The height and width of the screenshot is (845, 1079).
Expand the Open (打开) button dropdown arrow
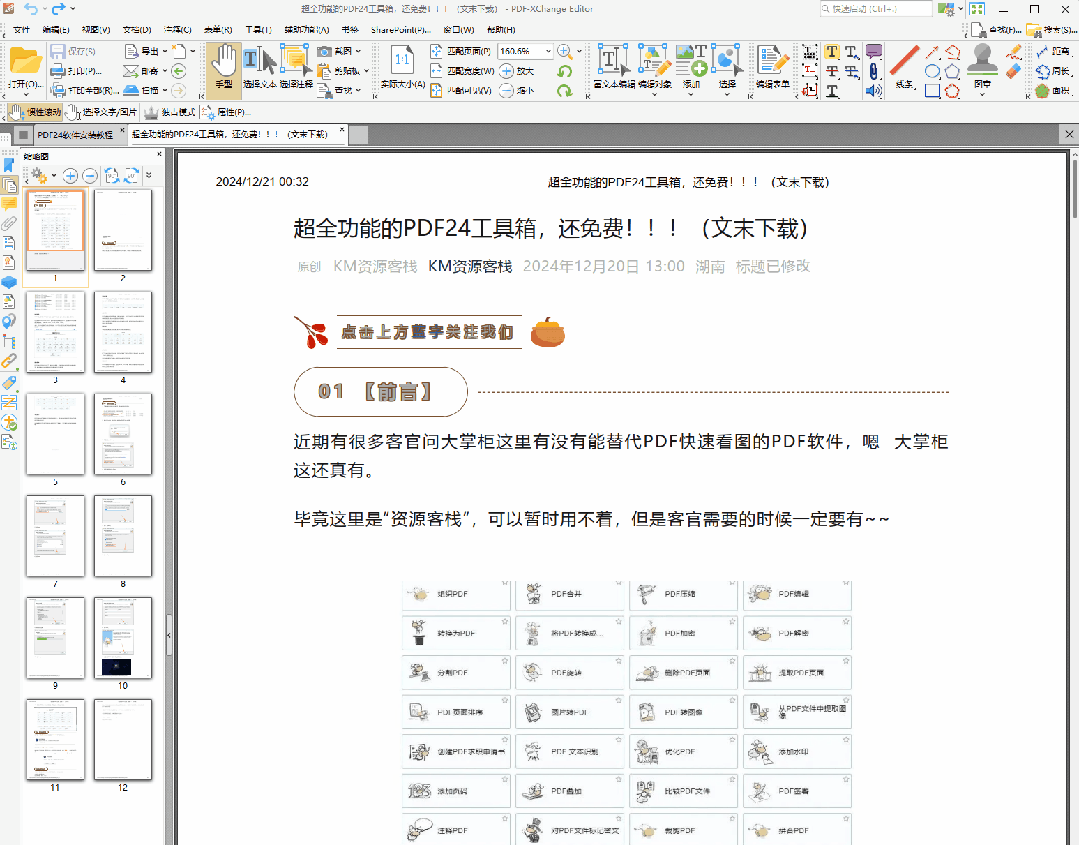26,93
